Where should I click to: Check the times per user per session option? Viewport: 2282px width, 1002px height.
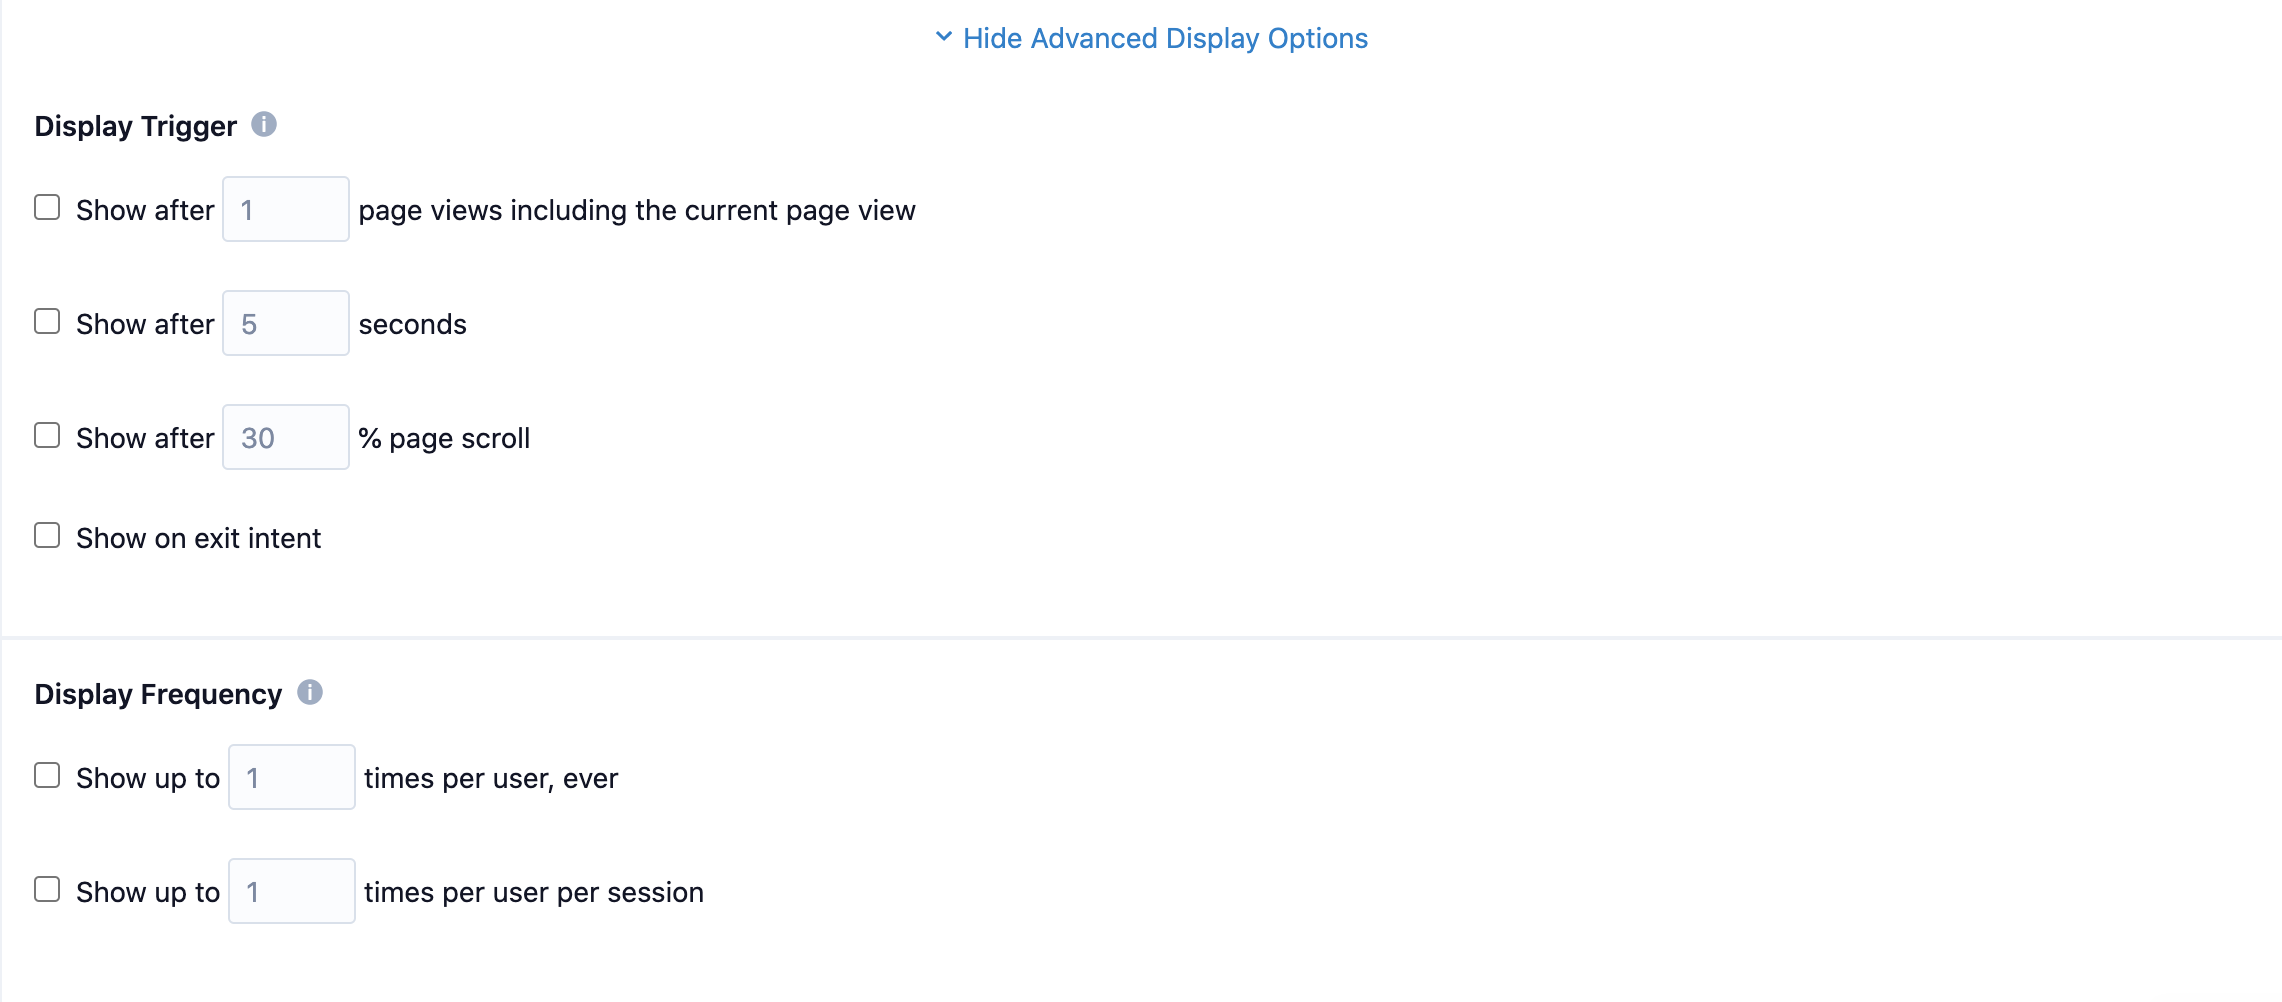click(47, 888)
